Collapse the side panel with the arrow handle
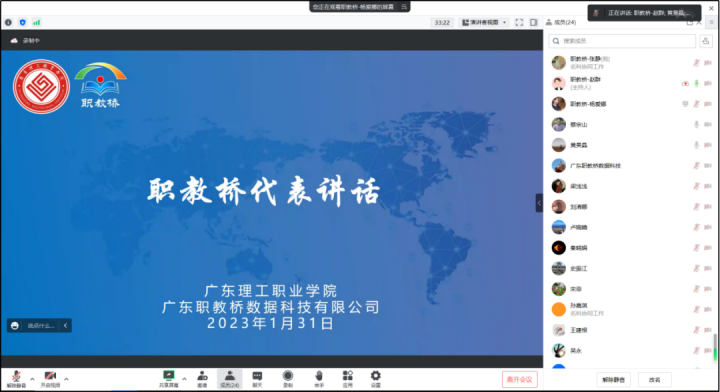The width and height of the screenshot is (720, 392). (x=539, y=203)
